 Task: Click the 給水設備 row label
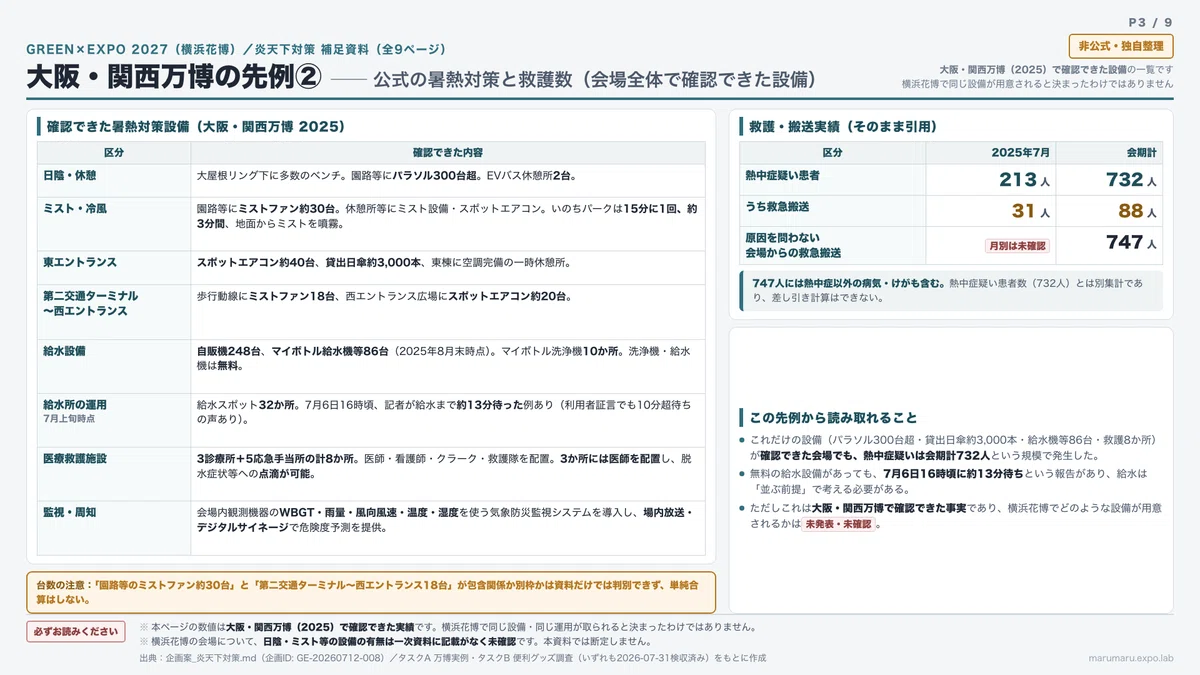click(x=64, y=351)
